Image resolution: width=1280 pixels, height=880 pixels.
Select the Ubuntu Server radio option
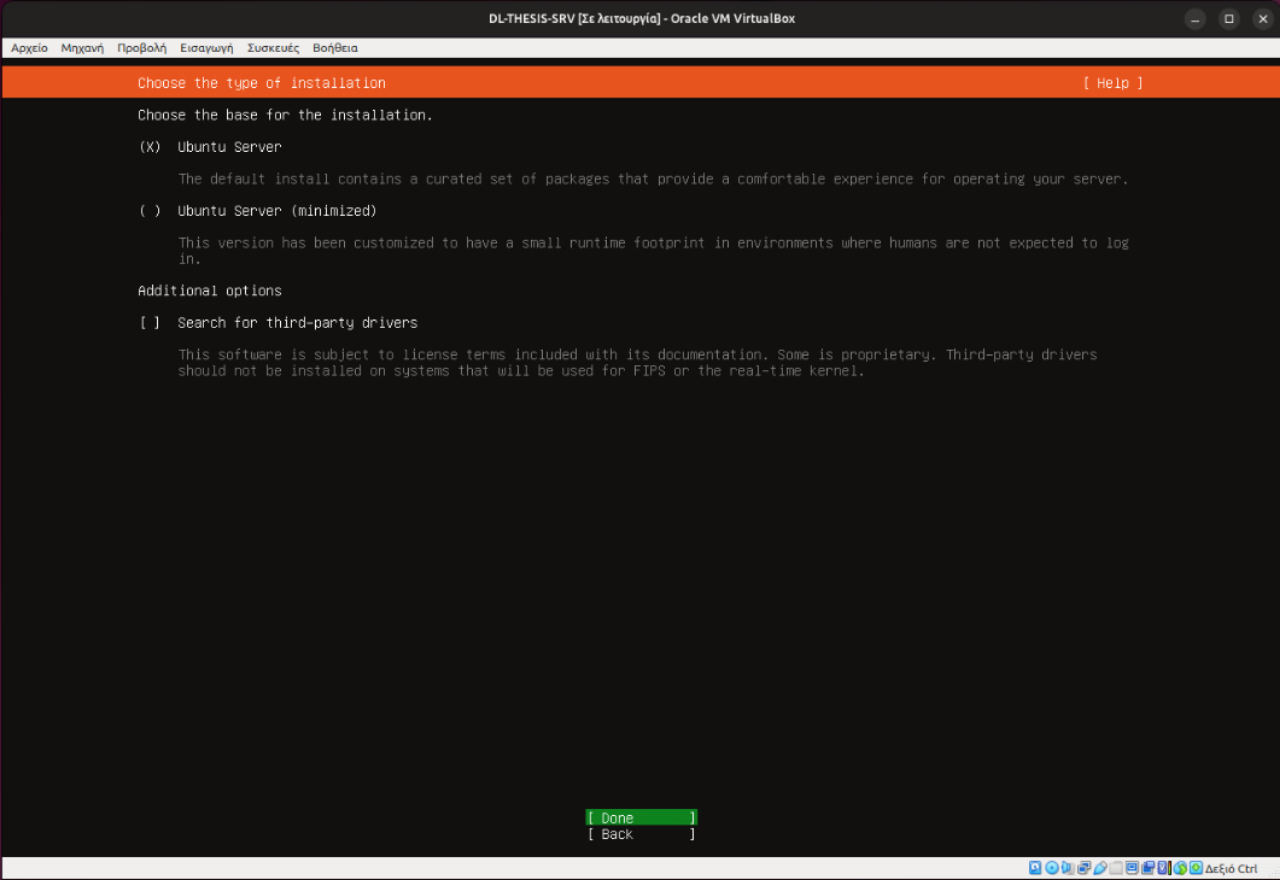(x=150, y=147)
